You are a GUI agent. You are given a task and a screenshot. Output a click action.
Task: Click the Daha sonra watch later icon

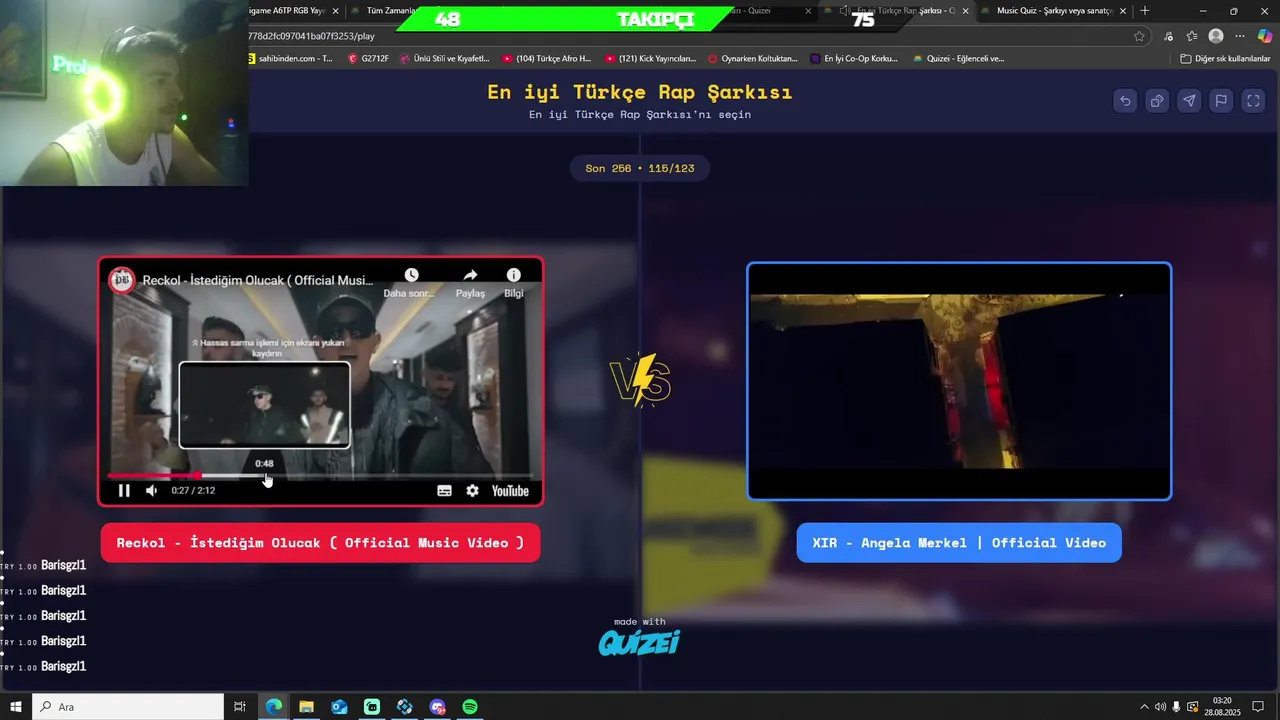[411, 275]
